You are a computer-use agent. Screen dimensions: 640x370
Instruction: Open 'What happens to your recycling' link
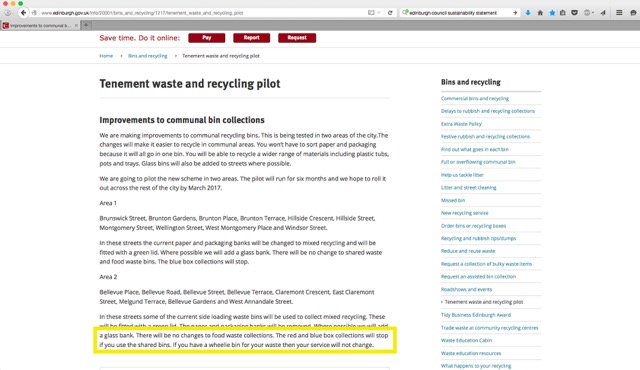tap(476, 366)
